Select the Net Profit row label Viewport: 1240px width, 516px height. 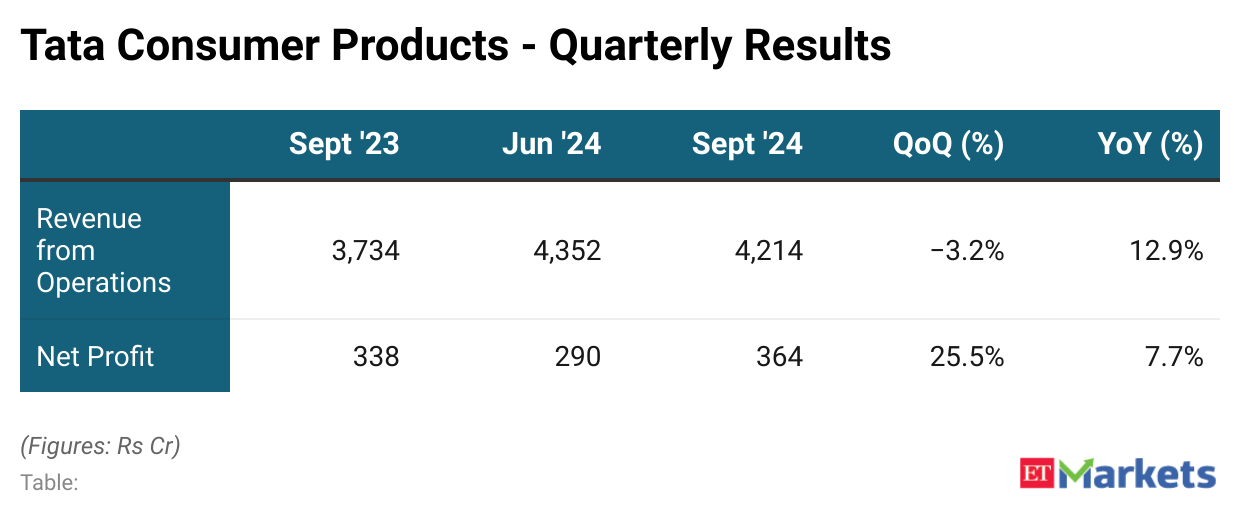coord(95,356)
